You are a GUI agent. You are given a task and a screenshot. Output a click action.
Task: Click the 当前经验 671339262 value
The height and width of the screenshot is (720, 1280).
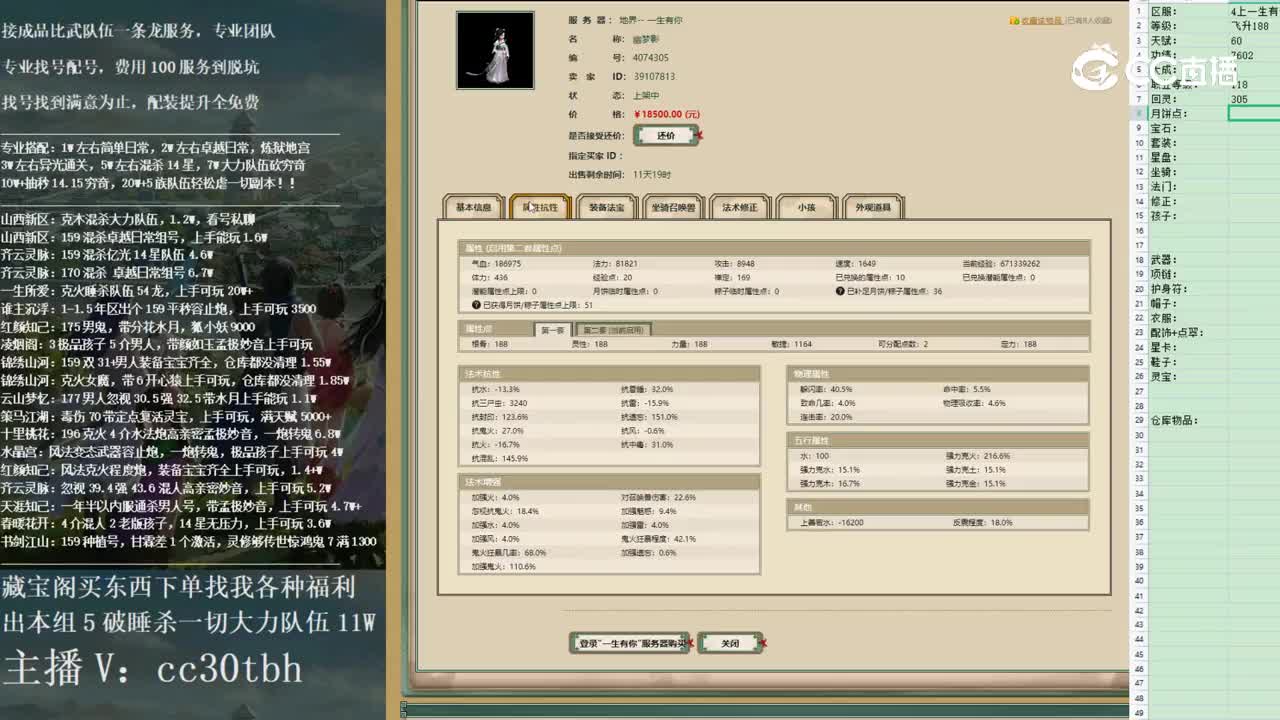tap(1001, 264)
